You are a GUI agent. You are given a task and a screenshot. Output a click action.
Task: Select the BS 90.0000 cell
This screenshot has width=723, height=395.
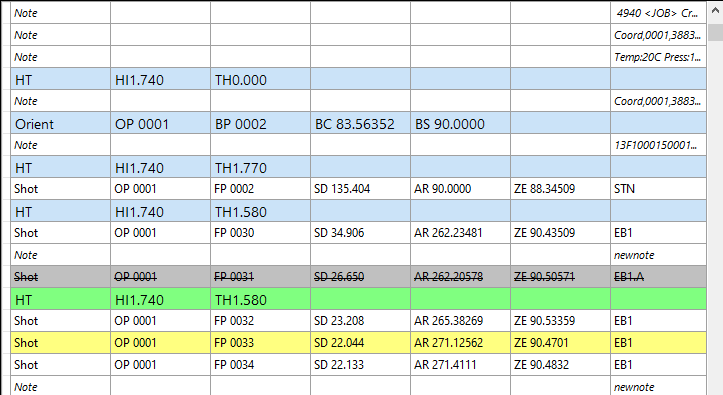coord(460,124)
